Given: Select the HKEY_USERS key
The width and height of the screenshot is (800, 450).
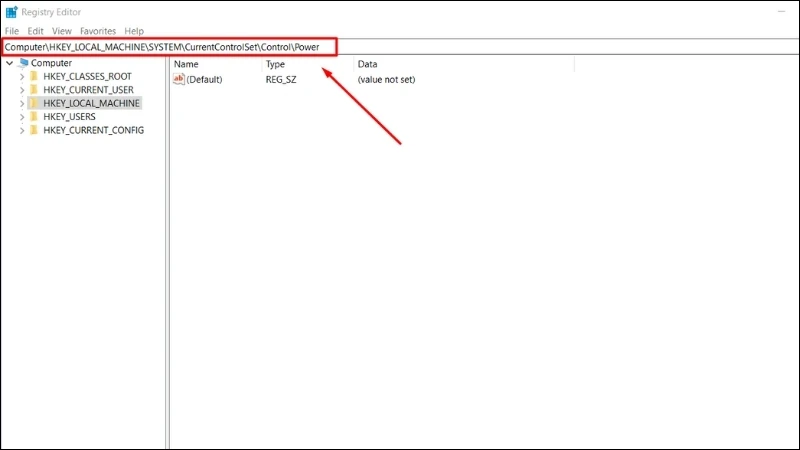Looking at the screenshot, I should [69, 117].
